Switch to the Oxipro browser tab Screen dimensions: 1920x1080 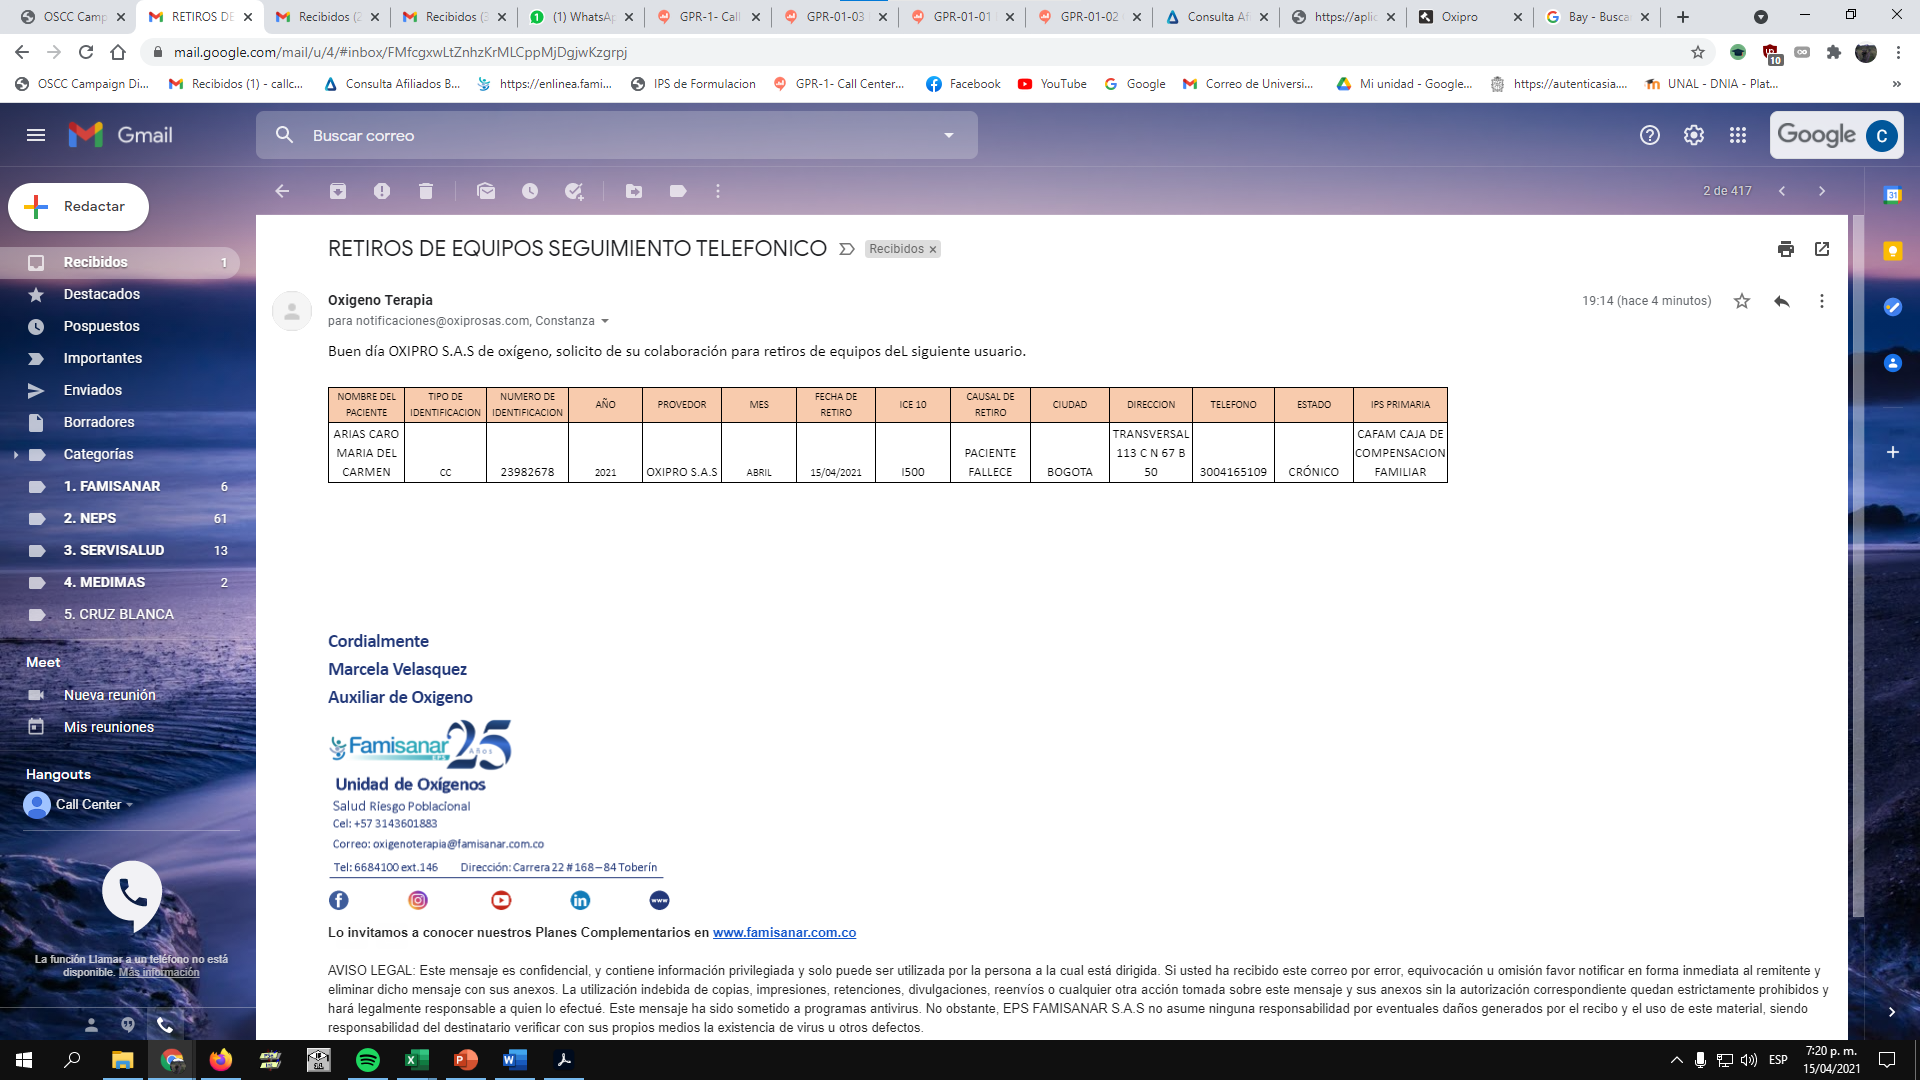1468,17
